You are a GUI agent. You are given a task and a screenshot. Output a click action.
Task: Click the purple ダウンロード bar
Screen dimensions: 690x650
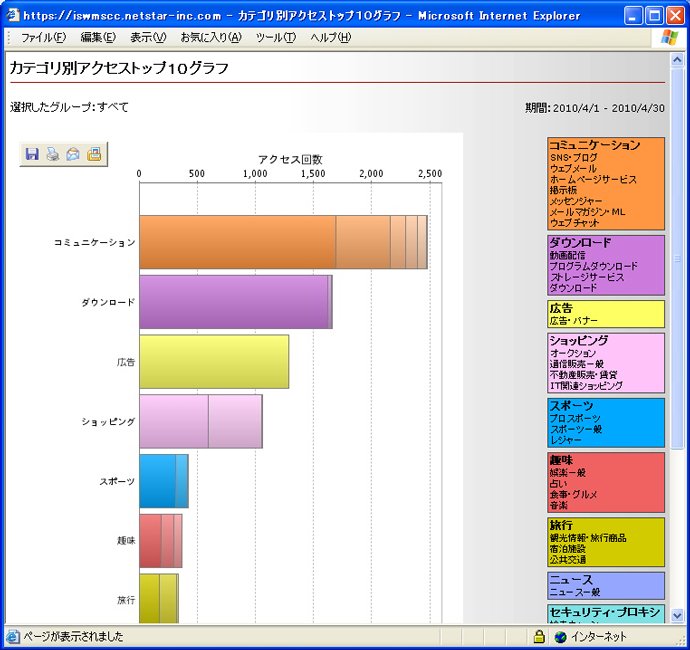[x=236, y=302]
